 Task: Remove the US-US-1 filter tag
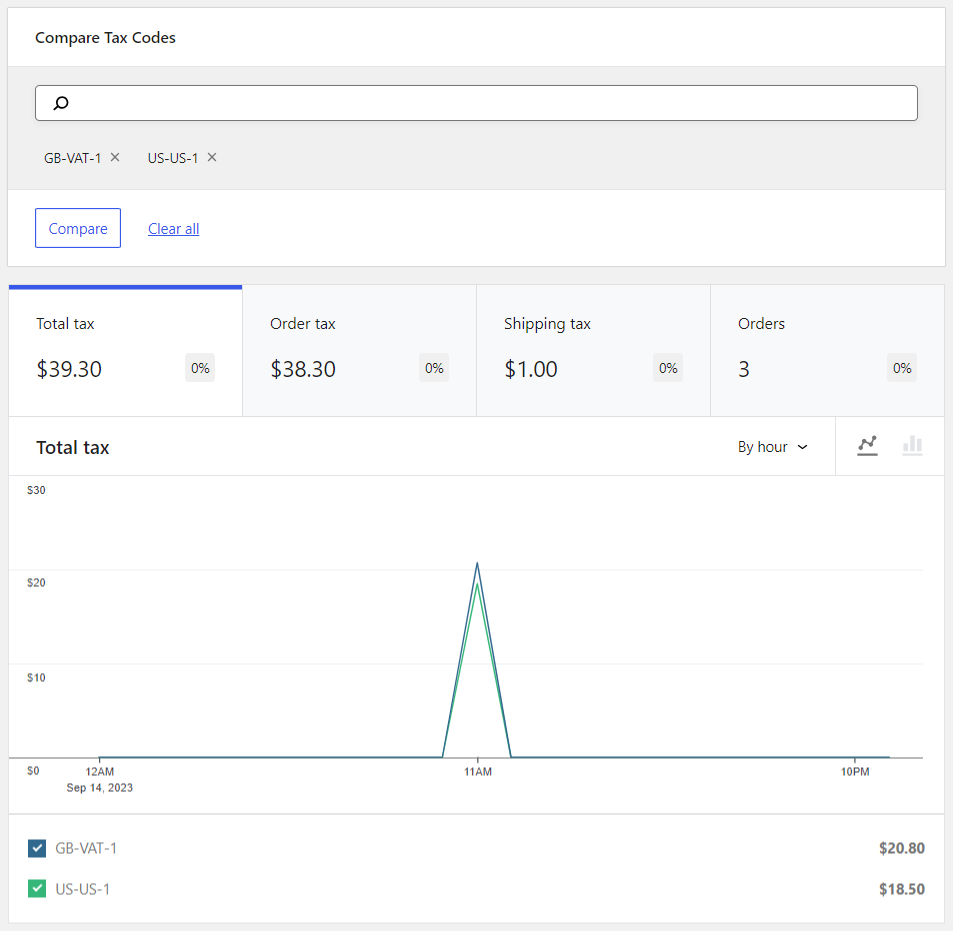[x=211, y=157]
